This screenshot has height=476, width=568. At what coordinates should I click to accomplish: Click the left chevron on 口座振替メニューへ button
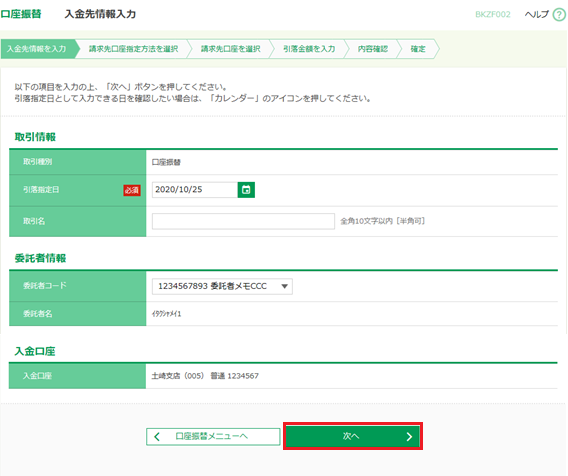pyautogui.click(x=157, y=437)
